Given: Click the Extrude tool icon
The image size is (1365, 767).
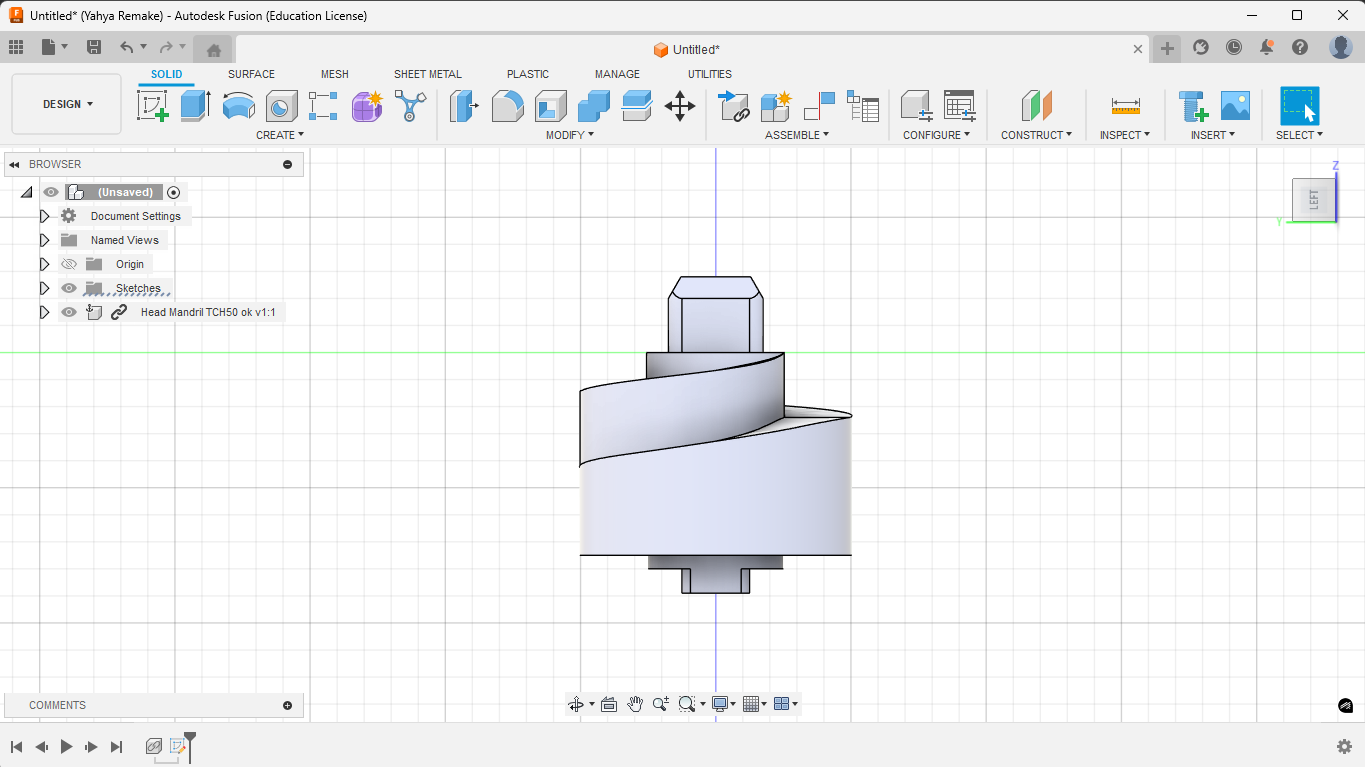Looking at the screenshot, I should pyautogui.click(x=195, y=105).
